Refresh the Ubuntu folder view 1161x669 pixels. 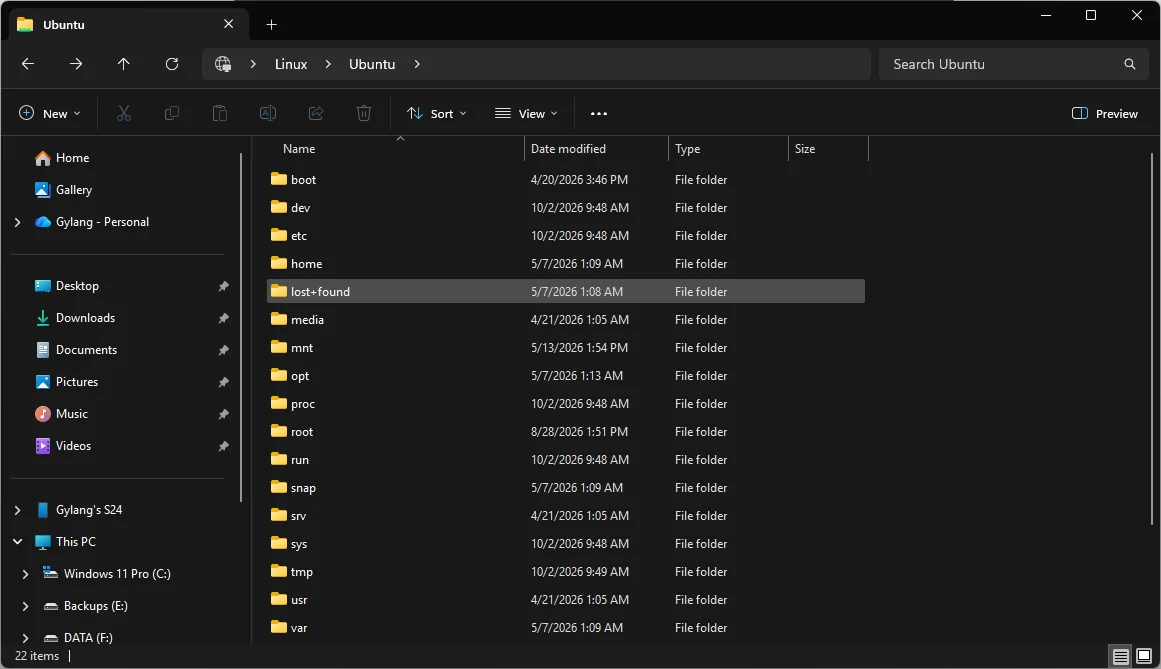[172, 64]
